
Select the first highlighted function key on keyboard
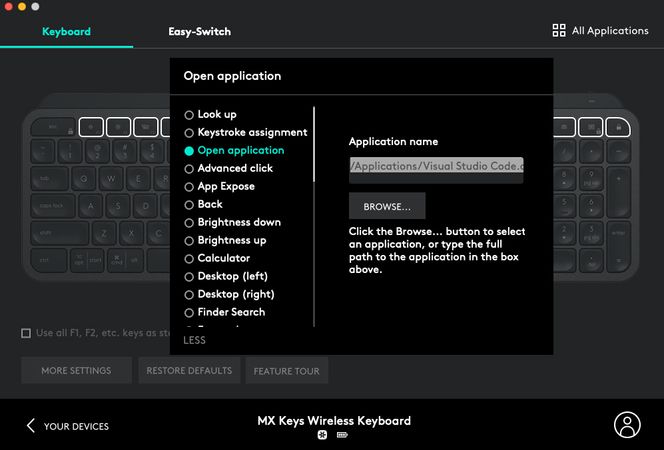pos(91,127)
